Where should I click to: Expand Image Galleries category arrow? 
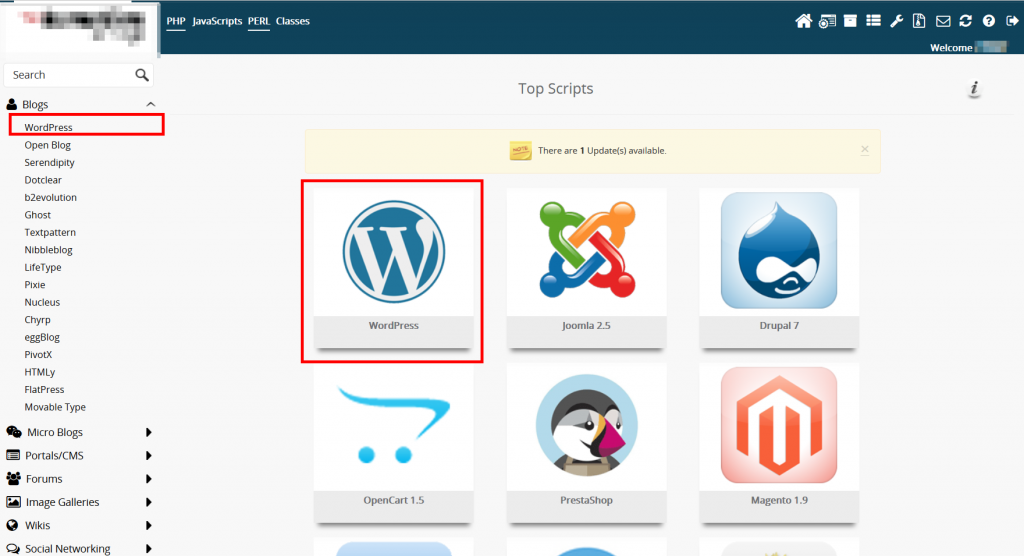click(149, 502)
